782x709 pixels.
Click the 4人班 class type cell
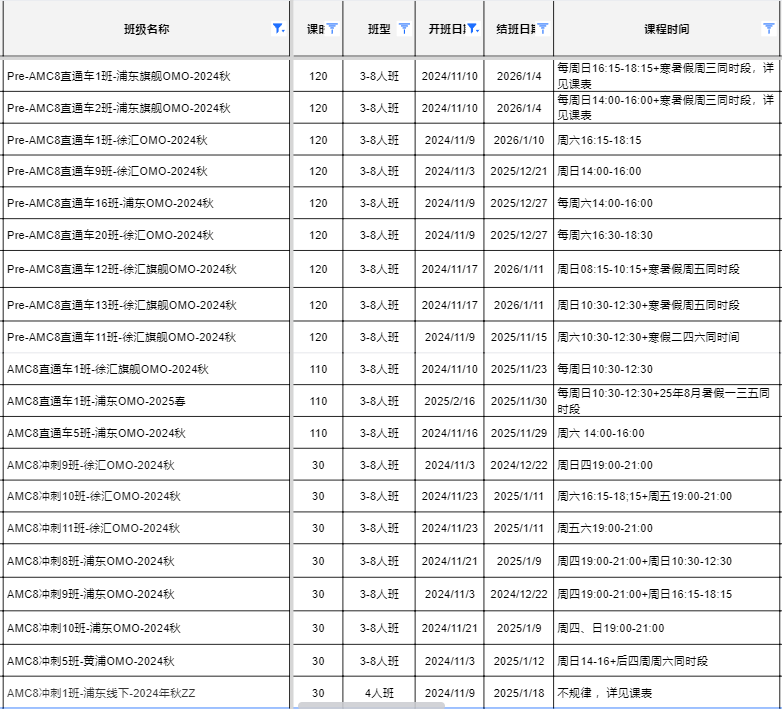pyautogui.click(x=379, y=693)
